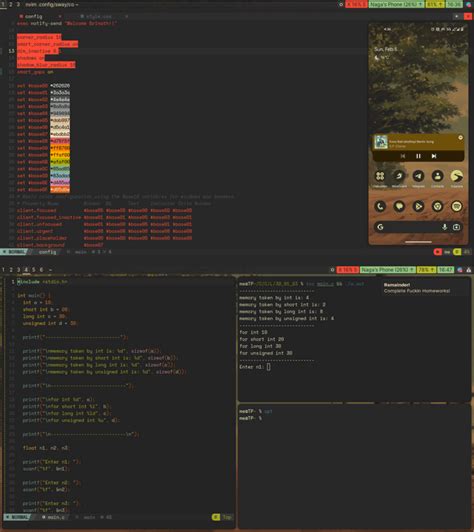
Task: Click the 'client.unfocused' line in config
Action: (x=105, y=224)
